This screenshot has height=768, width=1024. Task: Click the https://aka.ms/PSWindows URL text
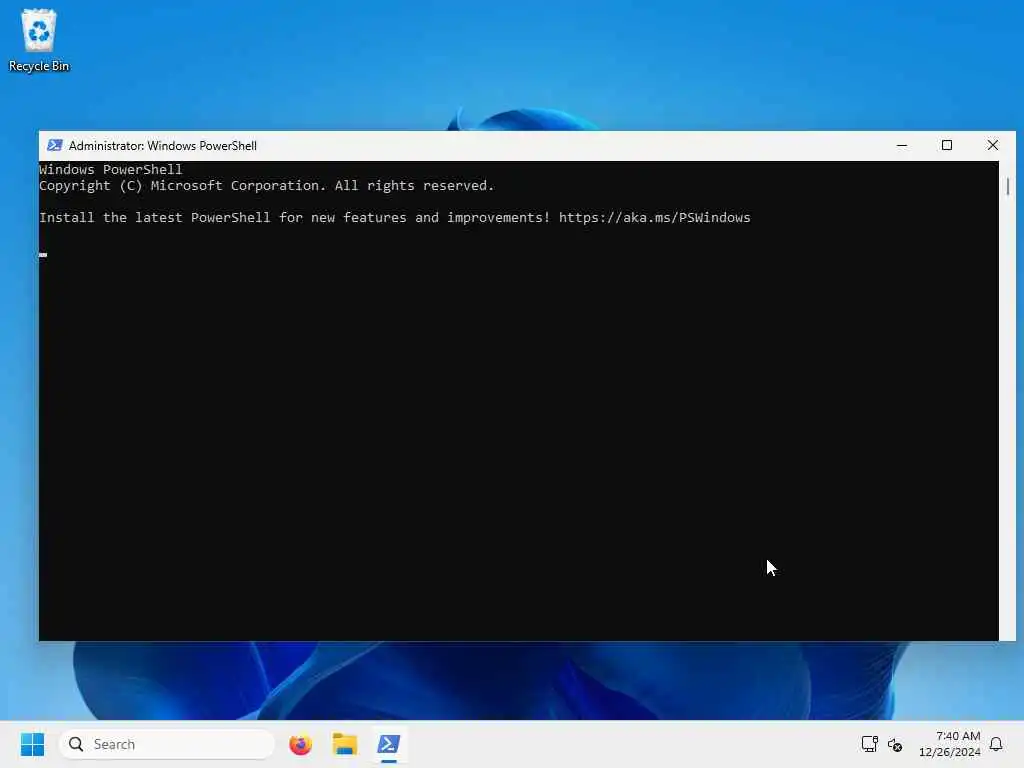pos(654,217)
